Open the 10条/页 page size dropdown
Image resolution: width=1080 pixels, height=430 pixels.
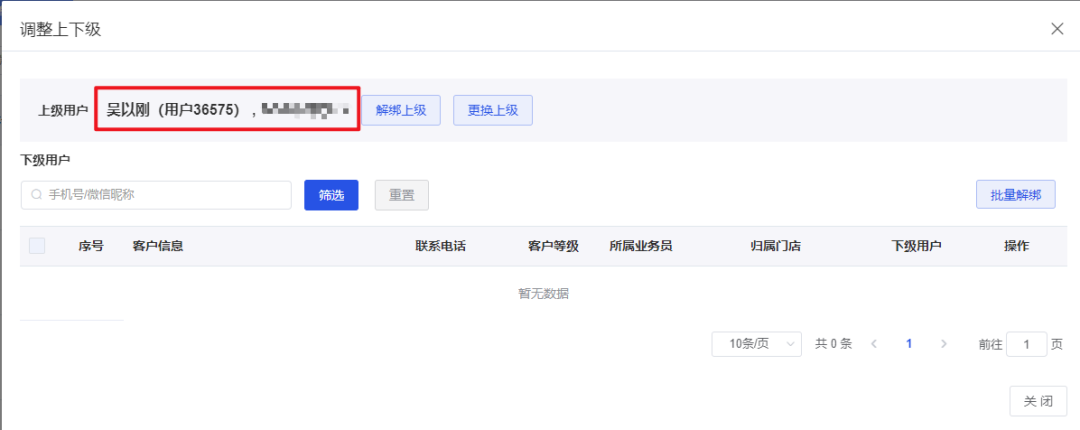pyautogui.click(x=756, y=344)
